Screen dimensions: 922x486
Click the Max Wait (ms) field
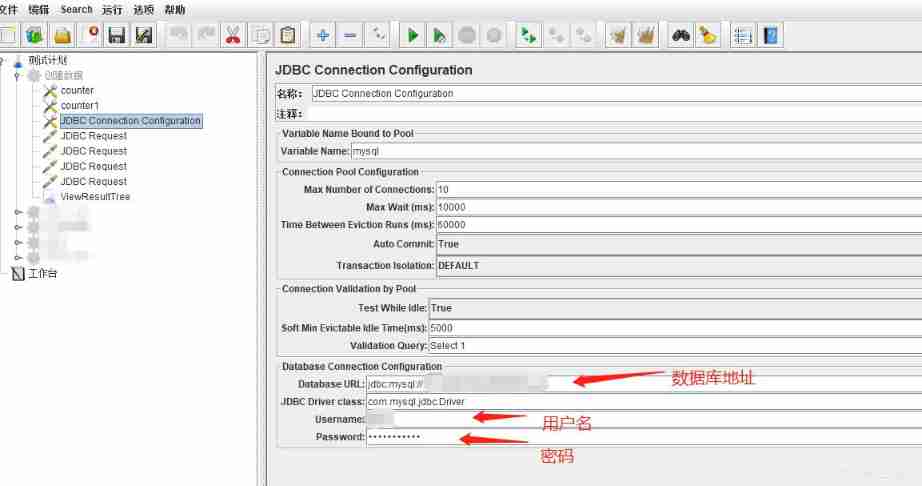[x=679, y=207]
